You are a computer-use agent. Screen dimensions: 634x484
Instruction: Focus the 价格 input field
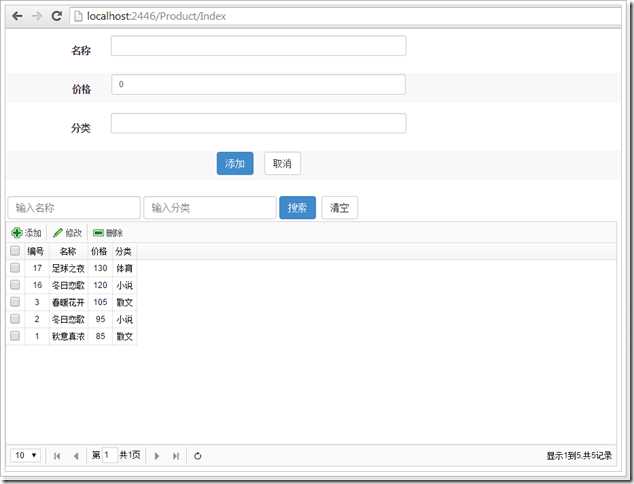click(x=258, y=85)
